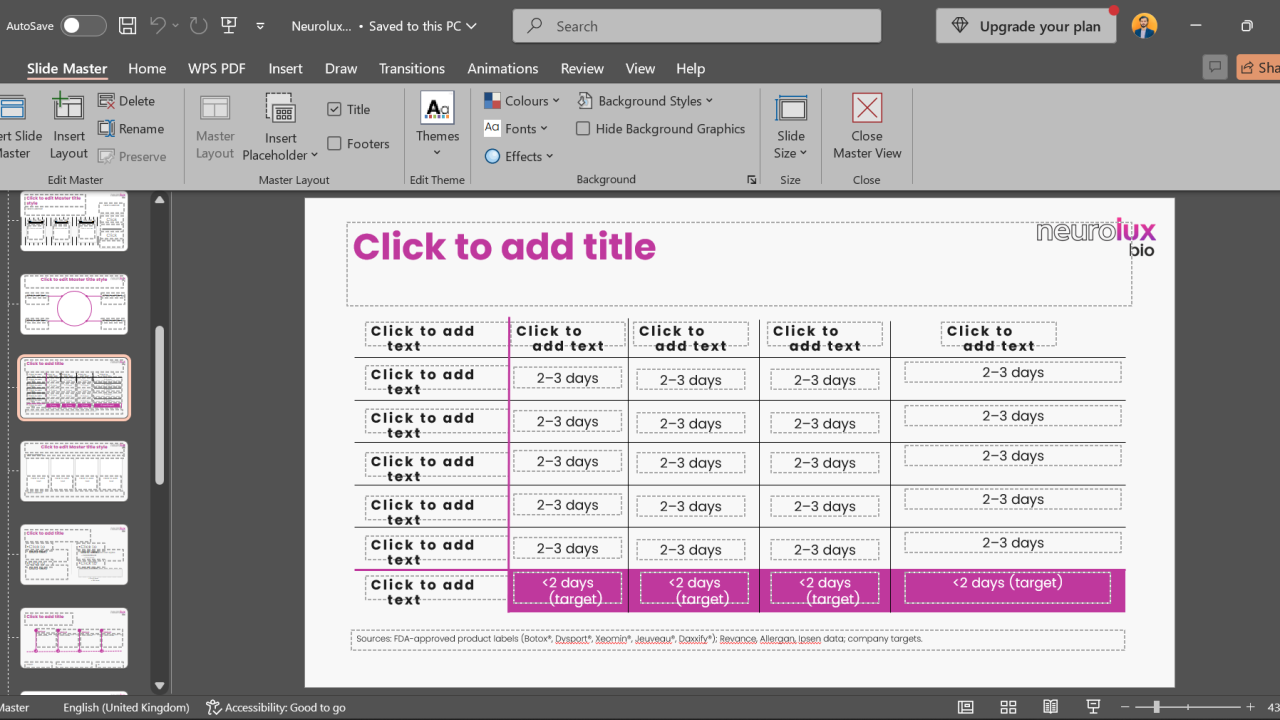Start Slide Show from status bar
This screenshot has height=720, width=1280.
1094,707
